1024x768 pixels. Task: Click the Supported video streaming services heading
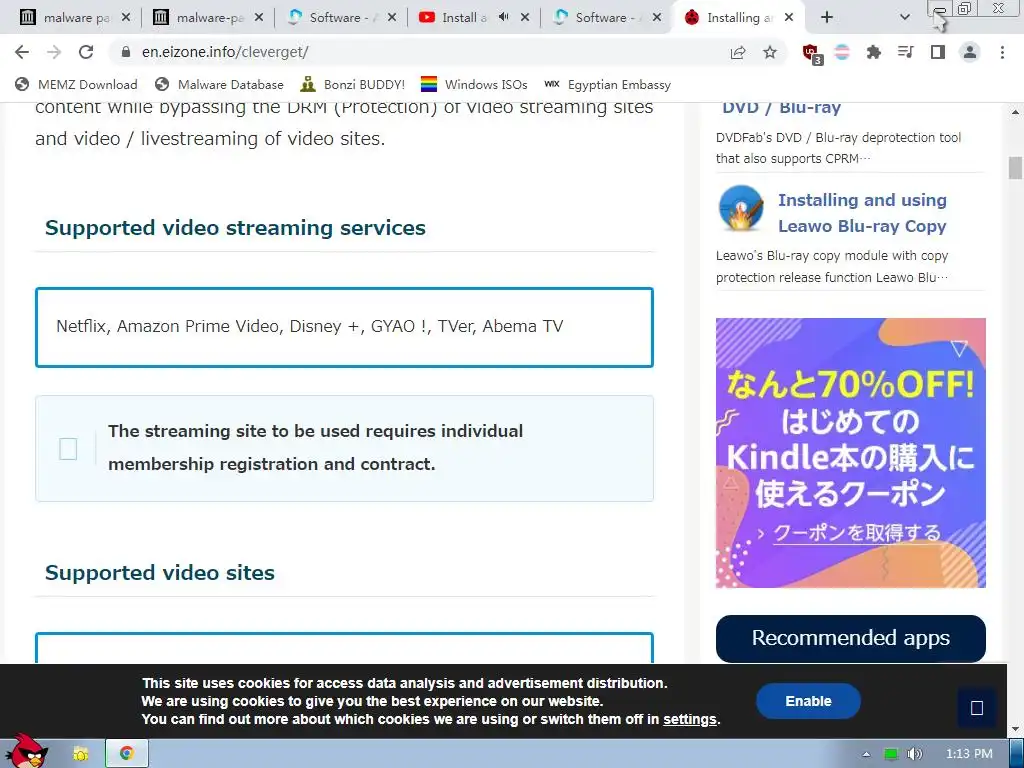point(235,227)
